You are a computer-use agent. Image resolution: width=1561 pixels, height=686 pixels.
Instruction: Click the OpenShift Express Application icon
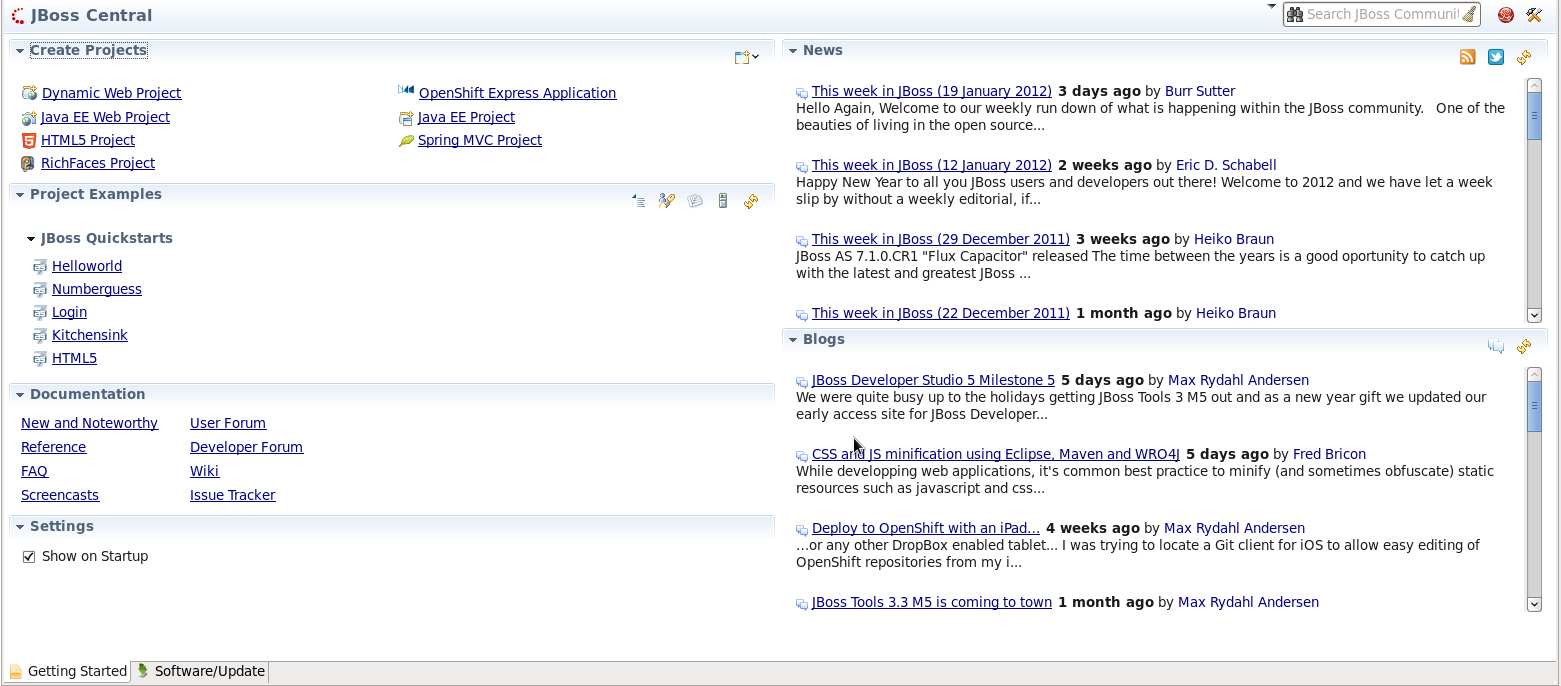tap(406, 91)
